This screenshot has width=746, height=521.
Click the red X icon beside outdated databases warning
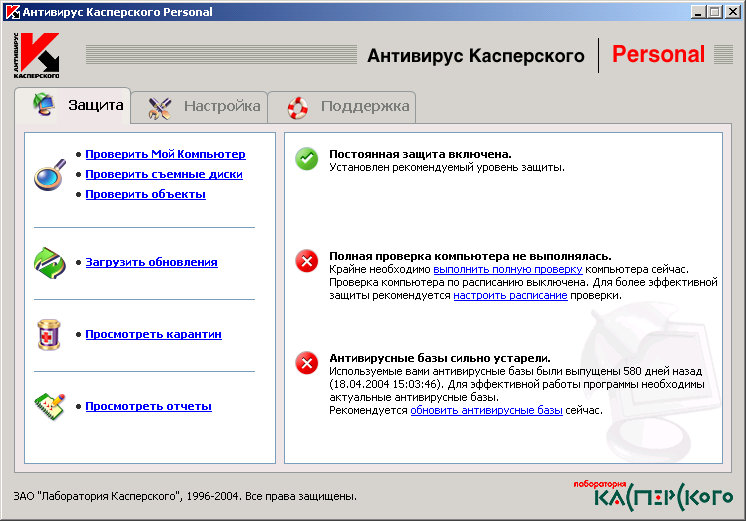(x=307, y=363)
